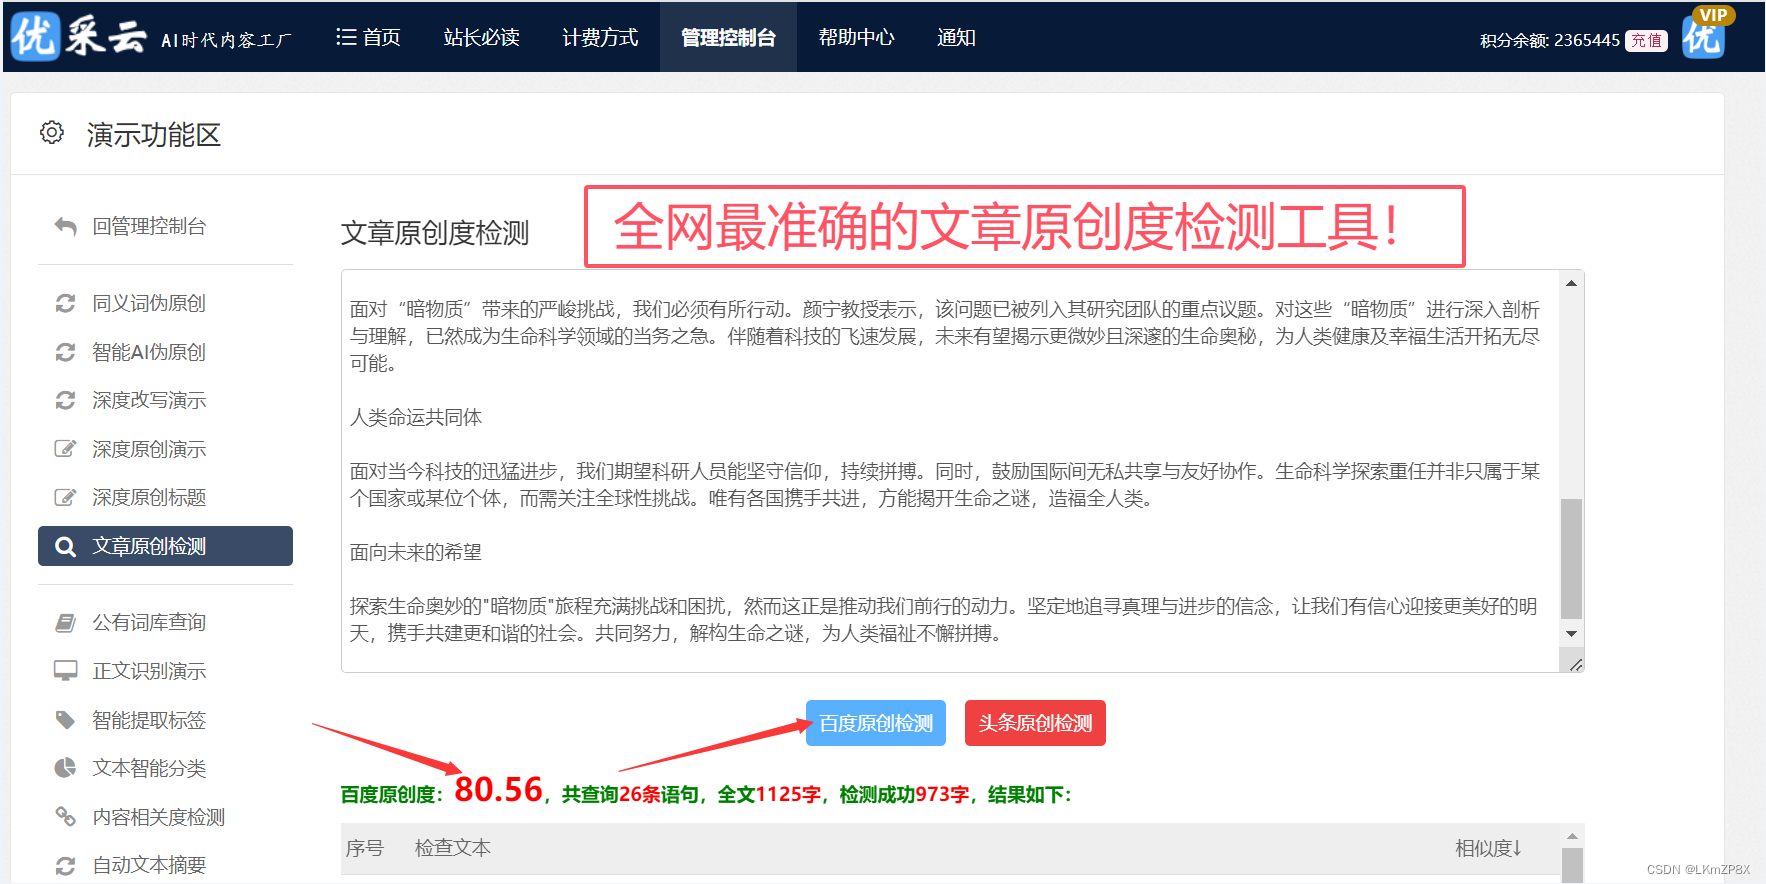Image resolution: width=1766 pixels, height=884 pixels.
Task: Click refresh icon next to 同义词伪原创
Action: tap(65, 303)
